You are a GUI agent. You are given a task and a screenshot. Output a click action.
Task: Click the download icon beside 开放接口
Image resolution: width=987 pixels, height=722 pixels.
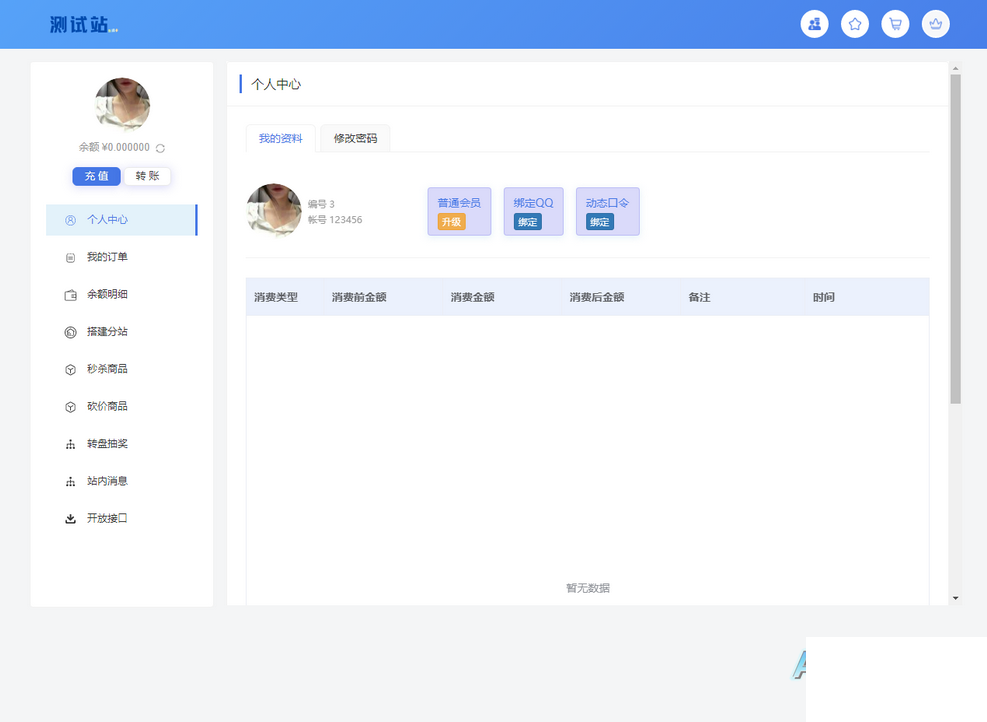point(70,519)
